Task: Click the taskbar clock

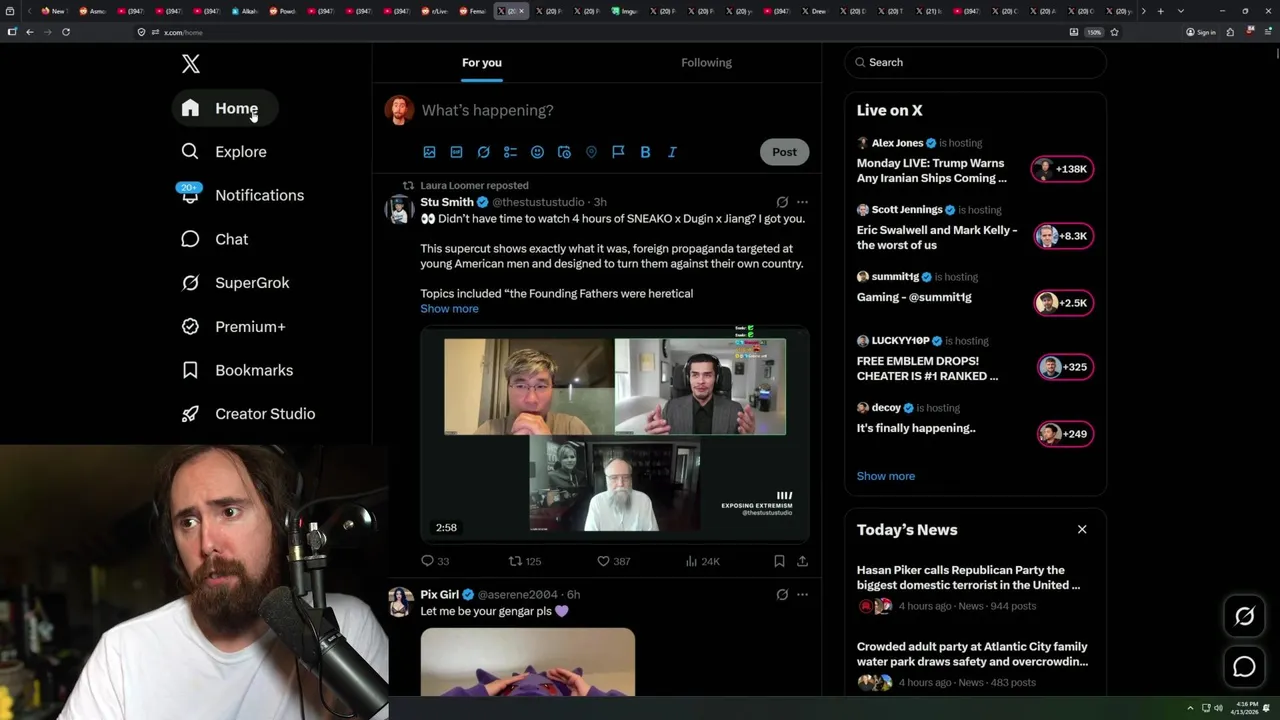Action: [1246, 708]
